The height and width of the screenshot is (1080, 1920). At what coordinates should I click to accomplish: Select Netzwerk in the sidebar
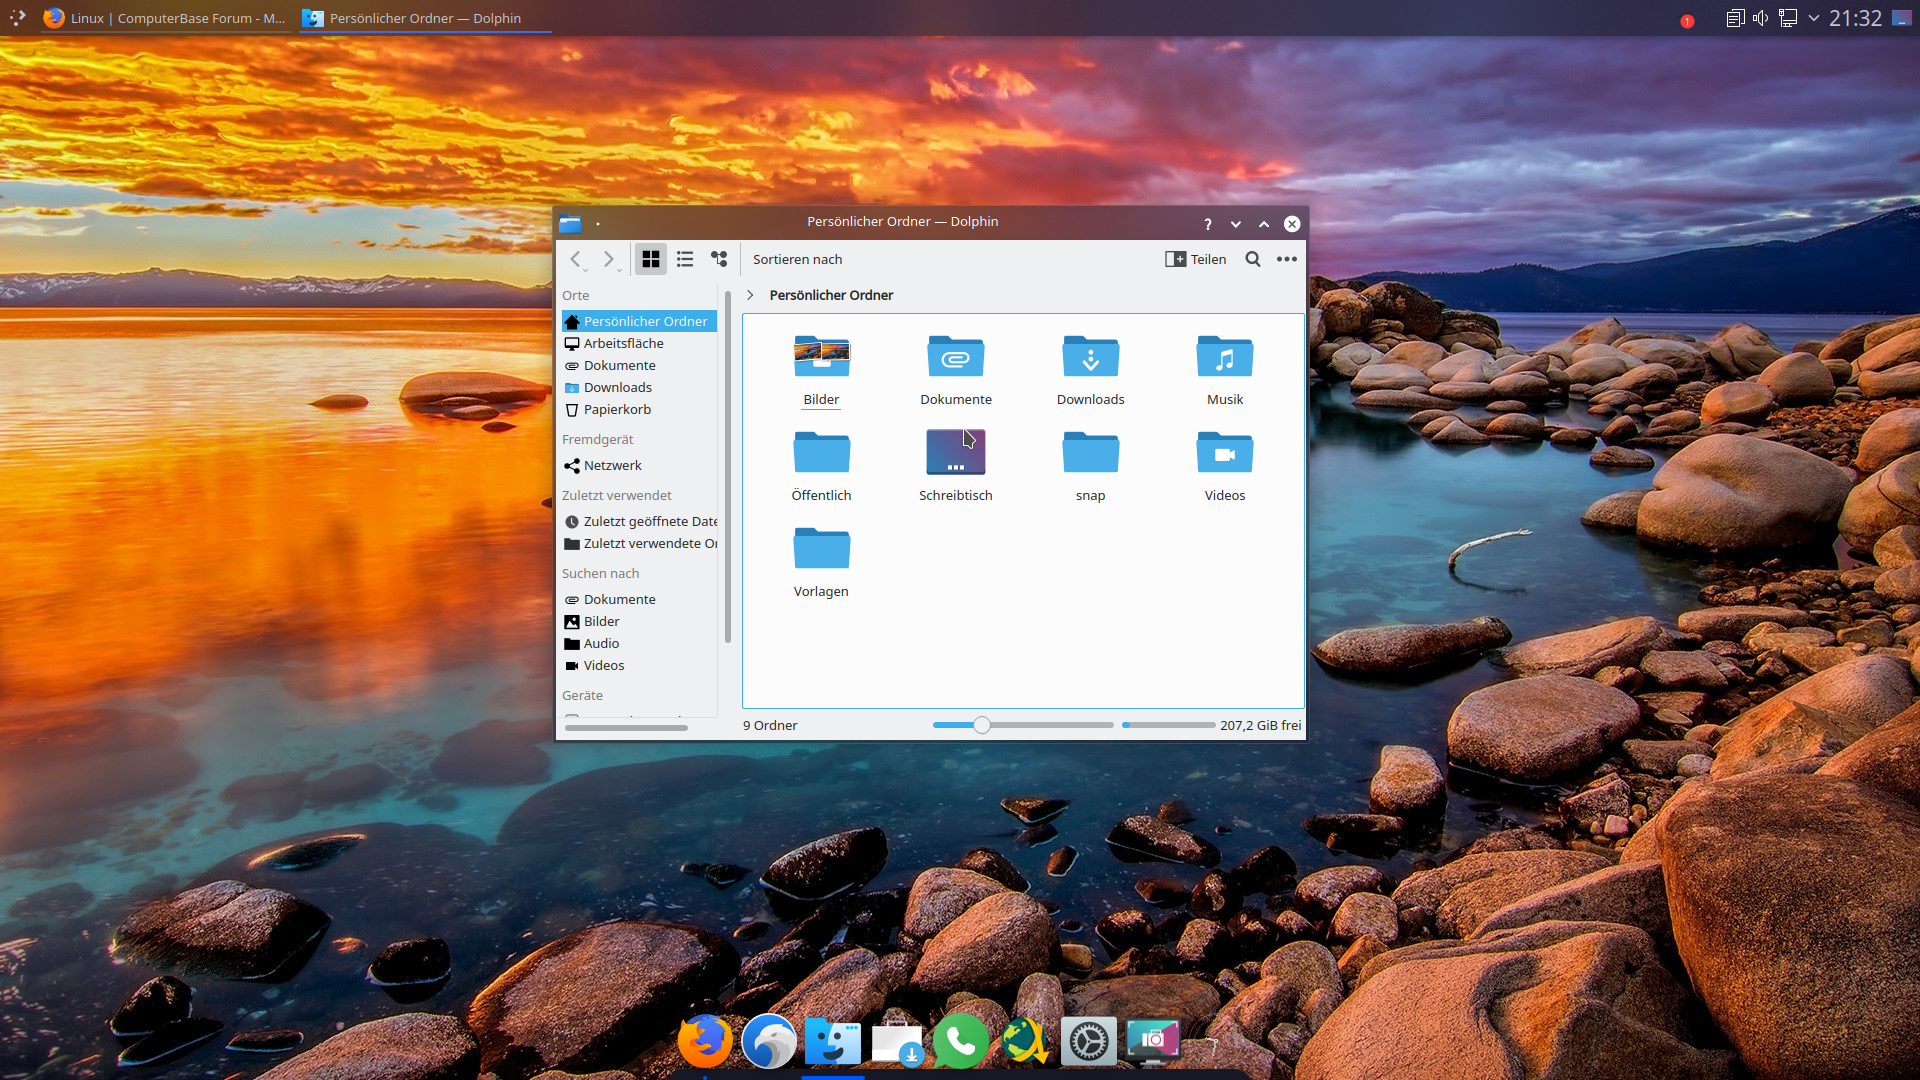pyautogui.click(x=612, y=465)
